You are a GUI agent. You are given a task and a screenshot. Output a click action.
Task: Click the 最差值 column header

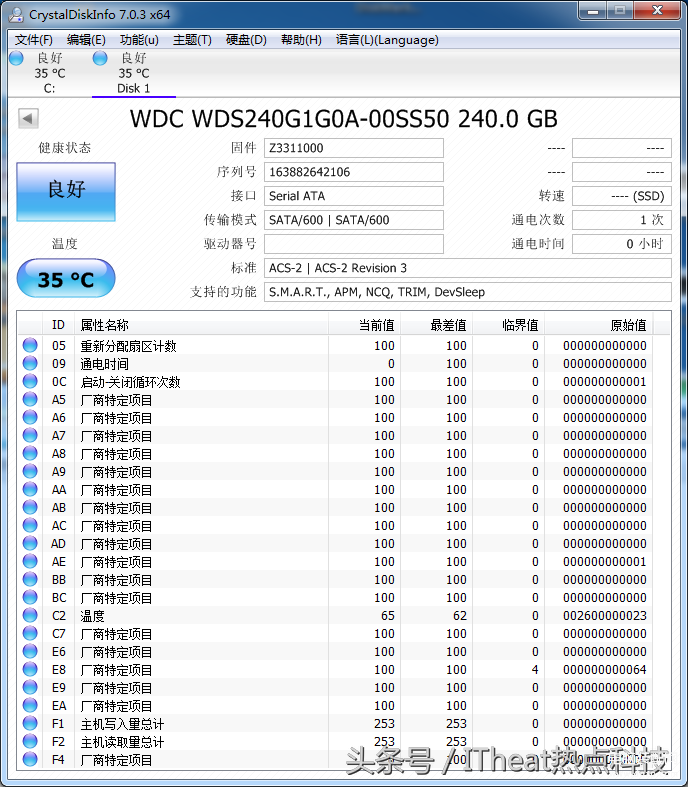[436, 325]
